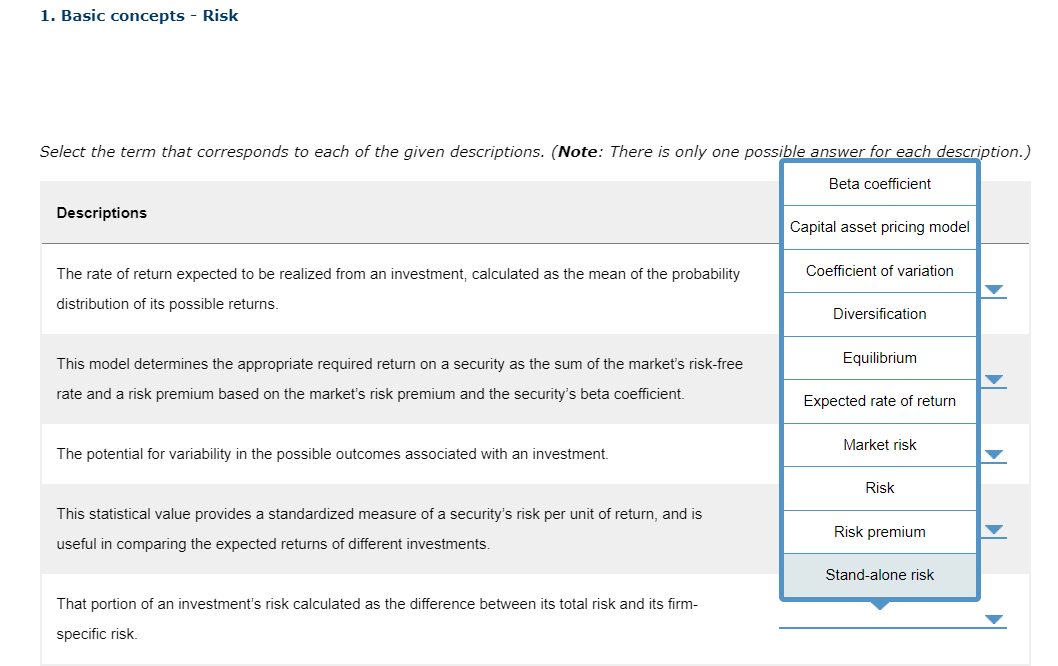Select "Beta coefficient" from the open dropdown list
Viewport: 1058px width, 666px height.
point(880,184)
